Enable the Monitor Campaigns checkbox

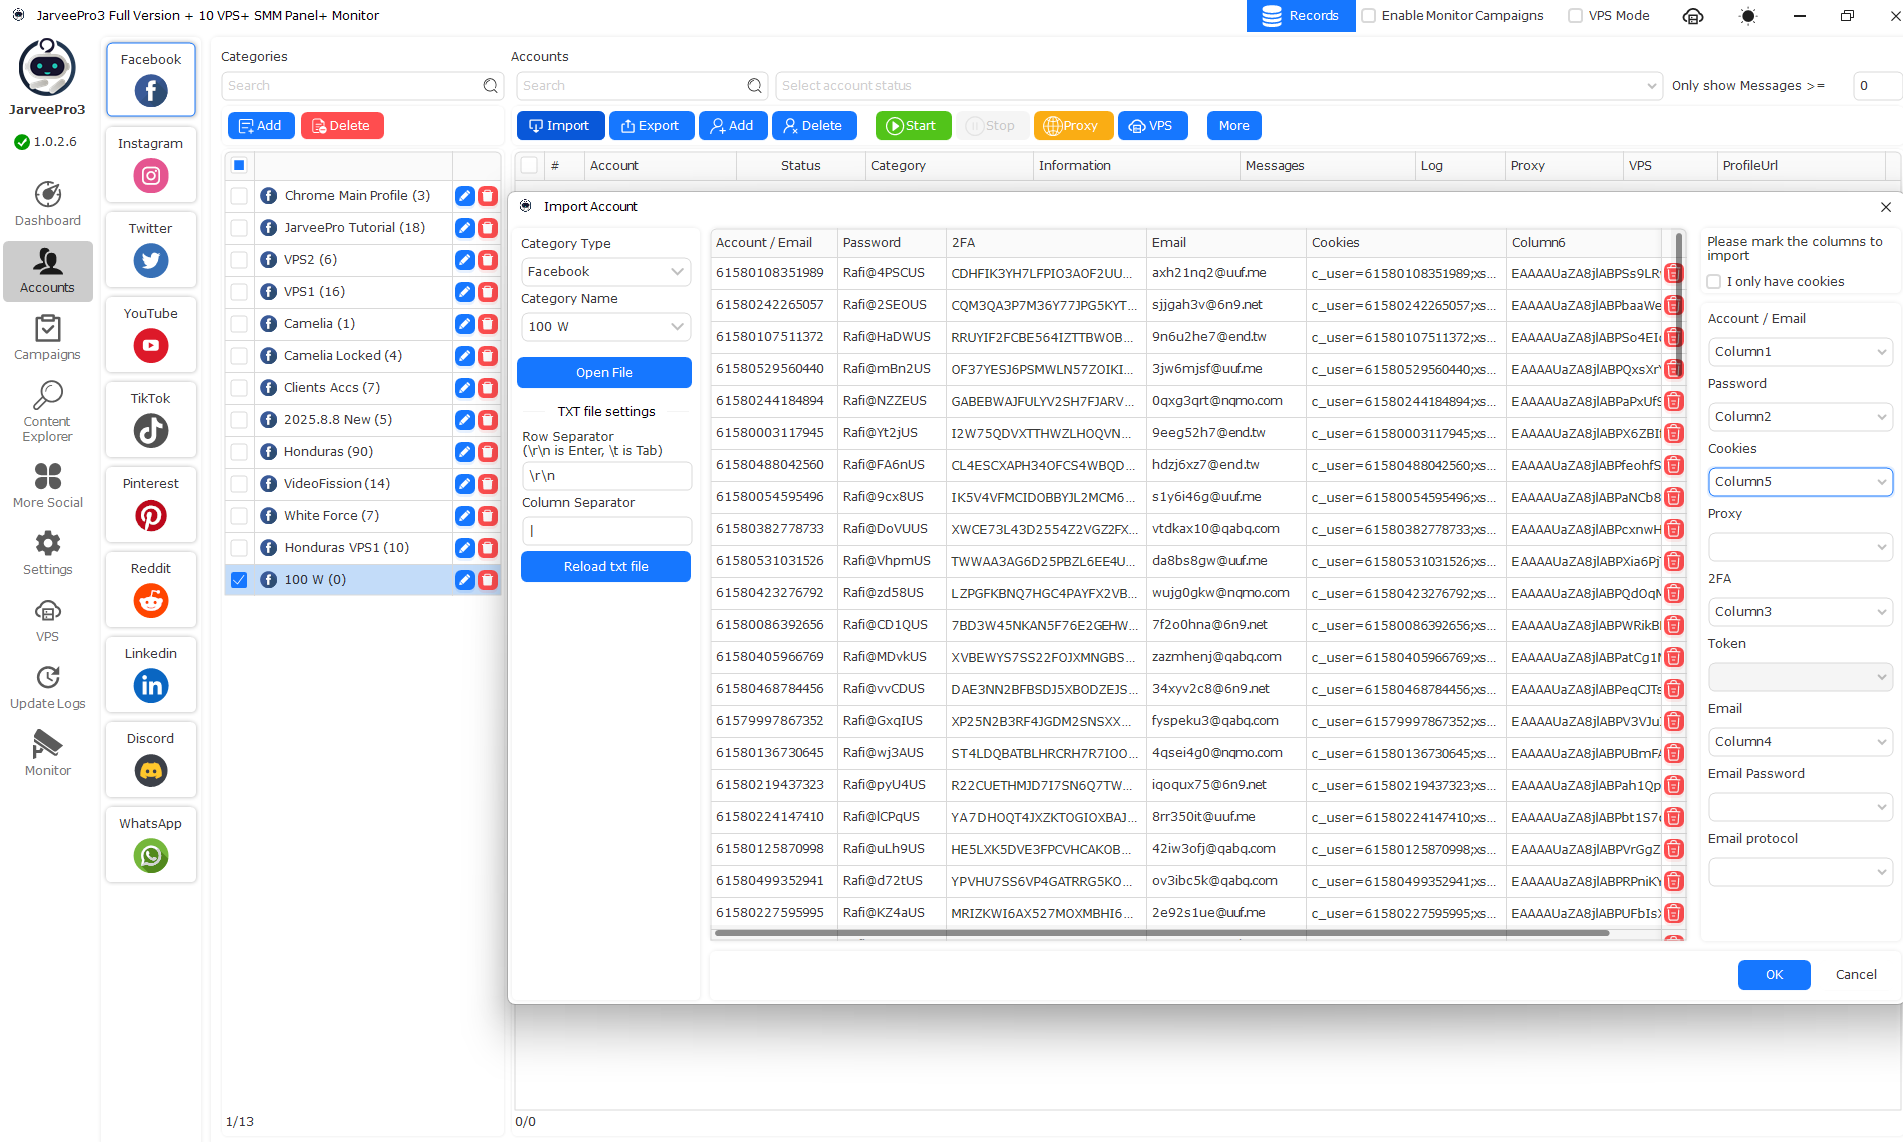tap(1369, 16)
